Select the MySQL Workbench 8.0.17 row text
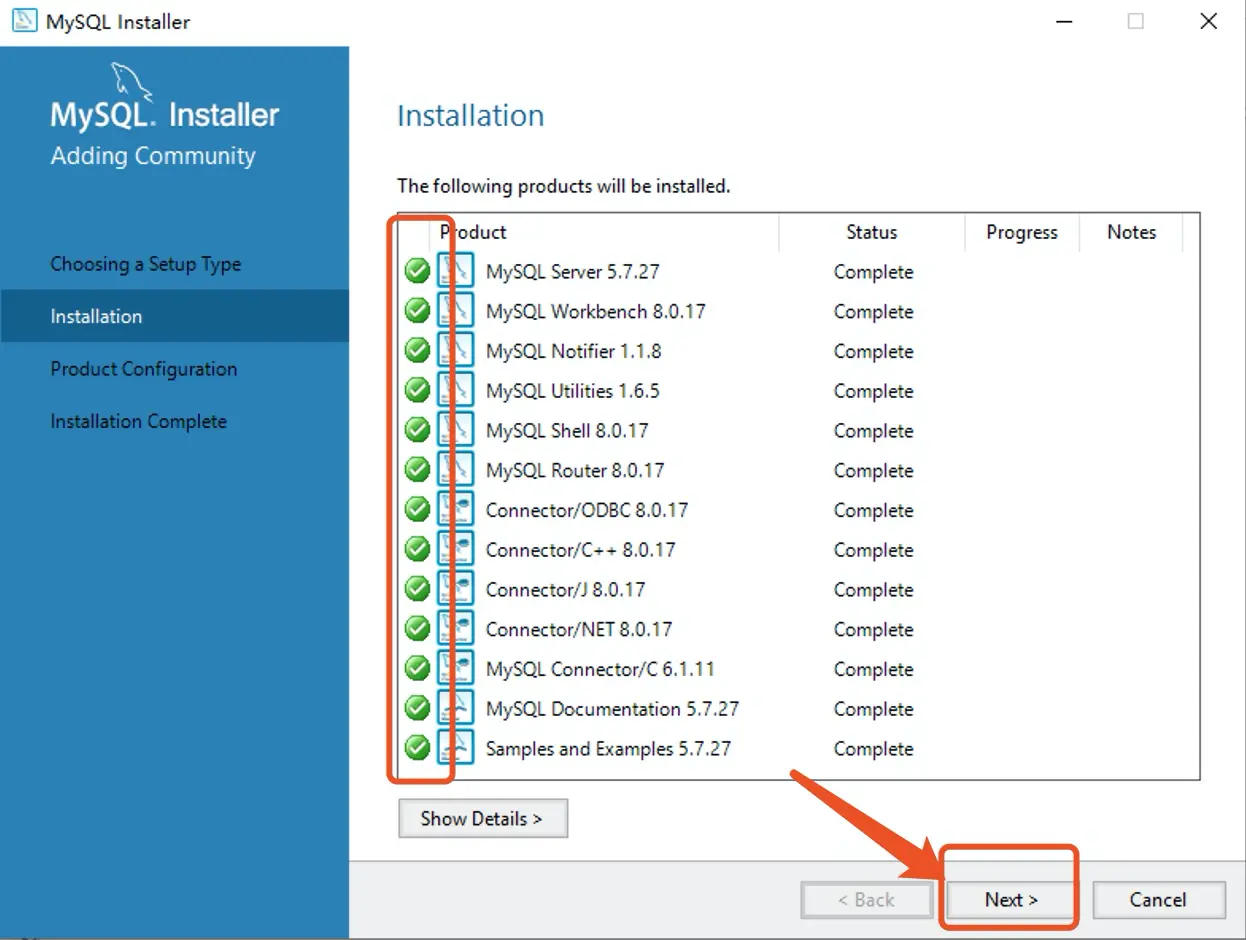 click(595, 311)
